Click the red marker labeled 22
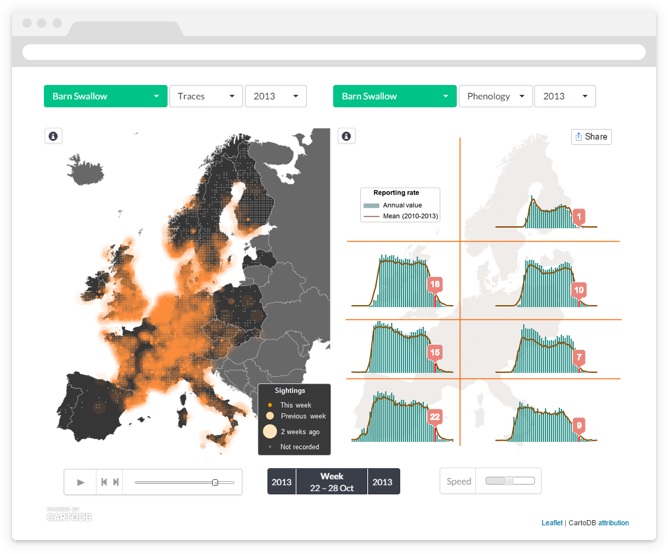Screen dimensions: 668x554 435,417
